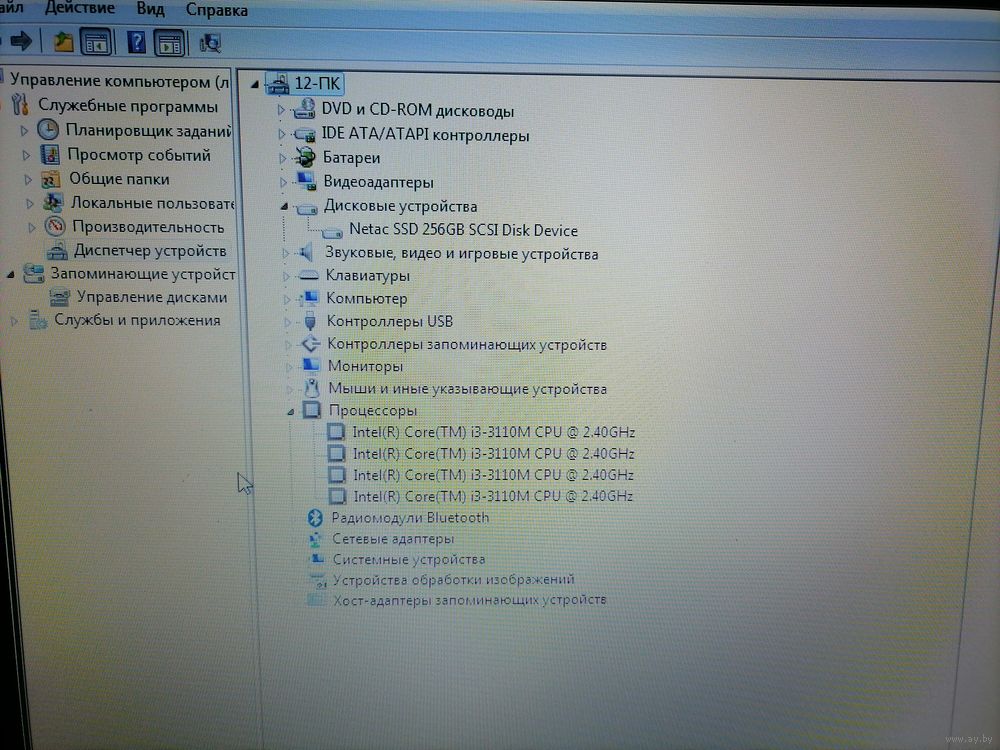Expand the Просмотр событий node
1000x750 pixels.
point(26,155)
